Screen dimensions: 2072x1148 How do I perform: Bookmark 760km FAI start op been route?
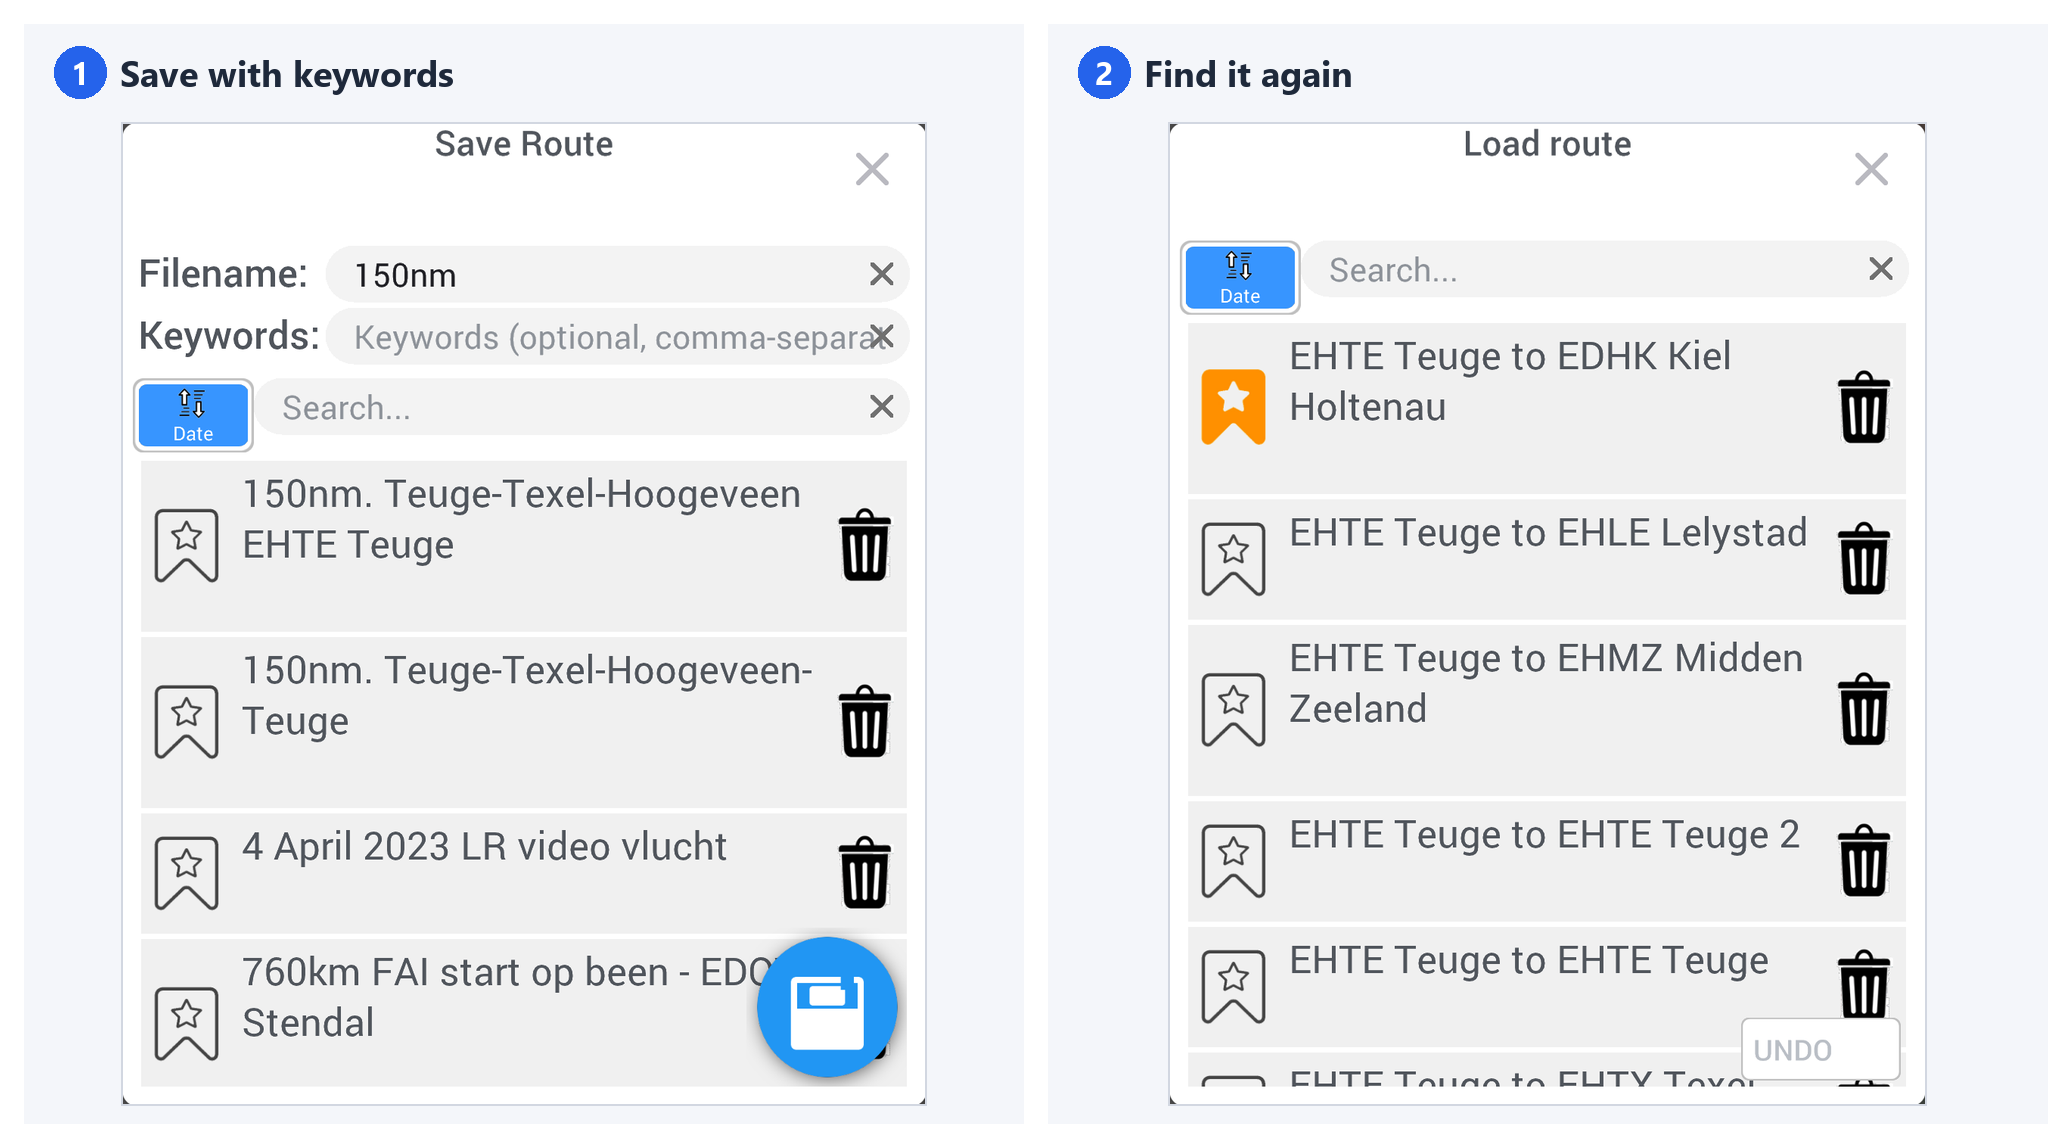[187, 1023]
